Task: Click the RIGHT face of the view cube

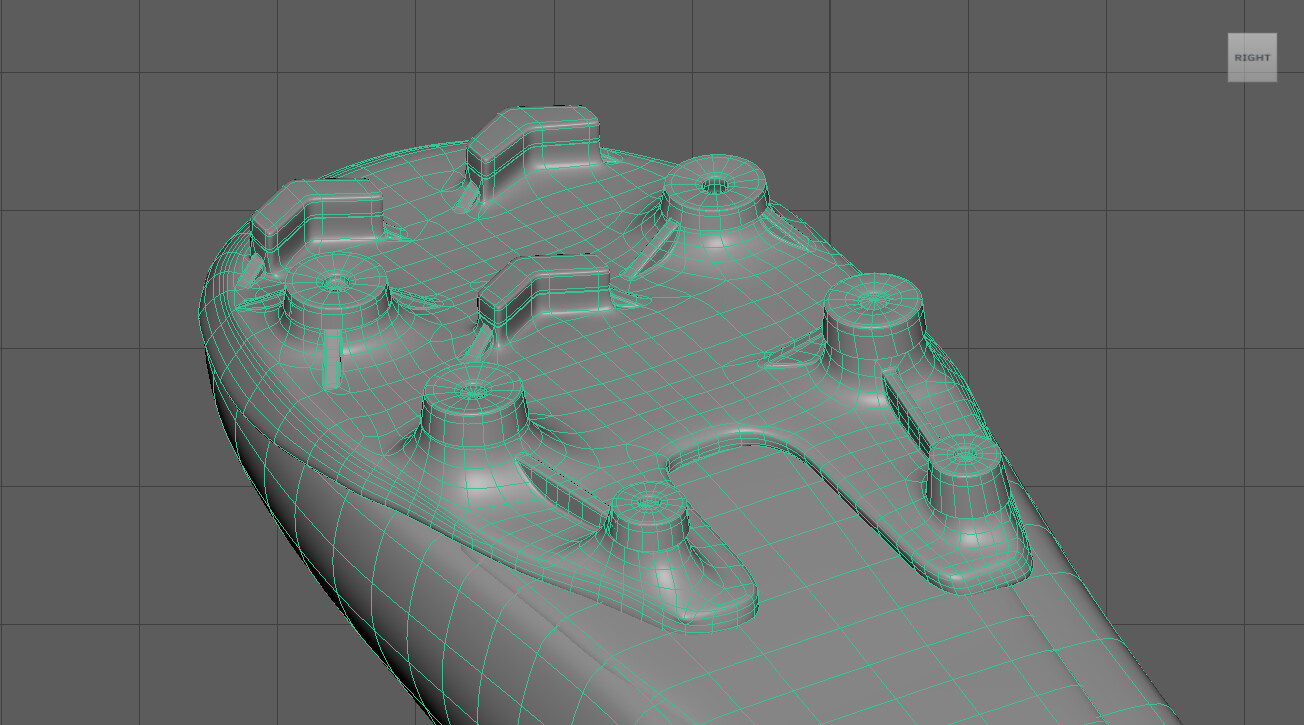Action: click(1252, 57)
